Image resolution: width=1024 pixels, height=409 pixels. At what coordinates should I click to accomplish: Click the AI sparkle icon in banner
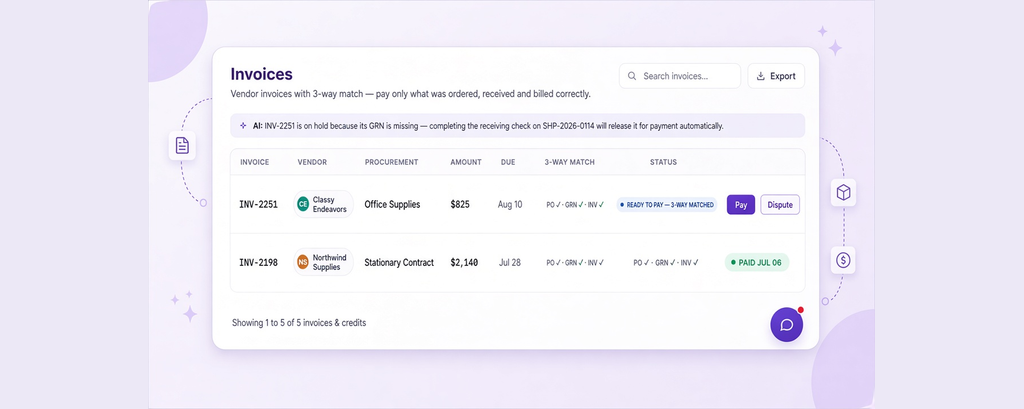pos(243,125)
